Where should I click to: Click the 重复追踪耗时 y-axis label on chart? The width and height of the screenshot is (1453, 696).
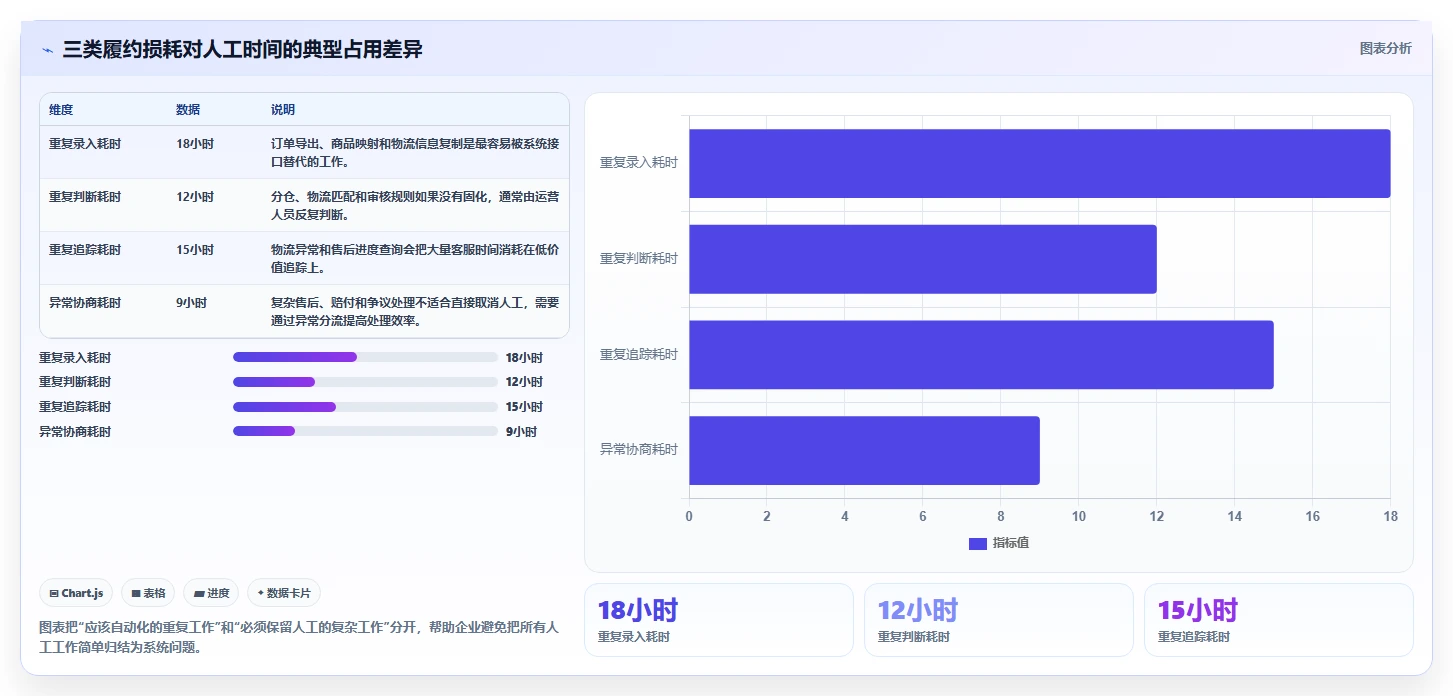[x=638, y=355]
